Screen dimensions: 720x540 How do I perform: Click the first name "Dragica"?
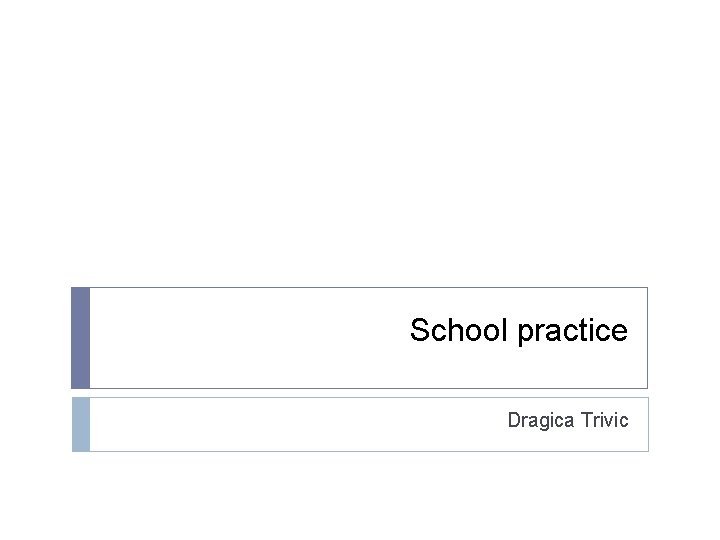[541, 420]
